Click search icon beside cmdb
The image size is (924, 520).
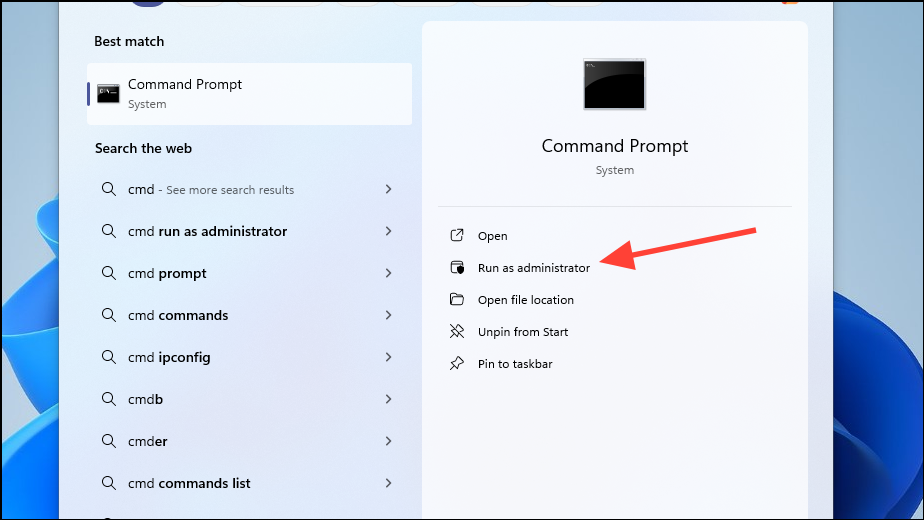pyautogui.click(x=108, y=399)
